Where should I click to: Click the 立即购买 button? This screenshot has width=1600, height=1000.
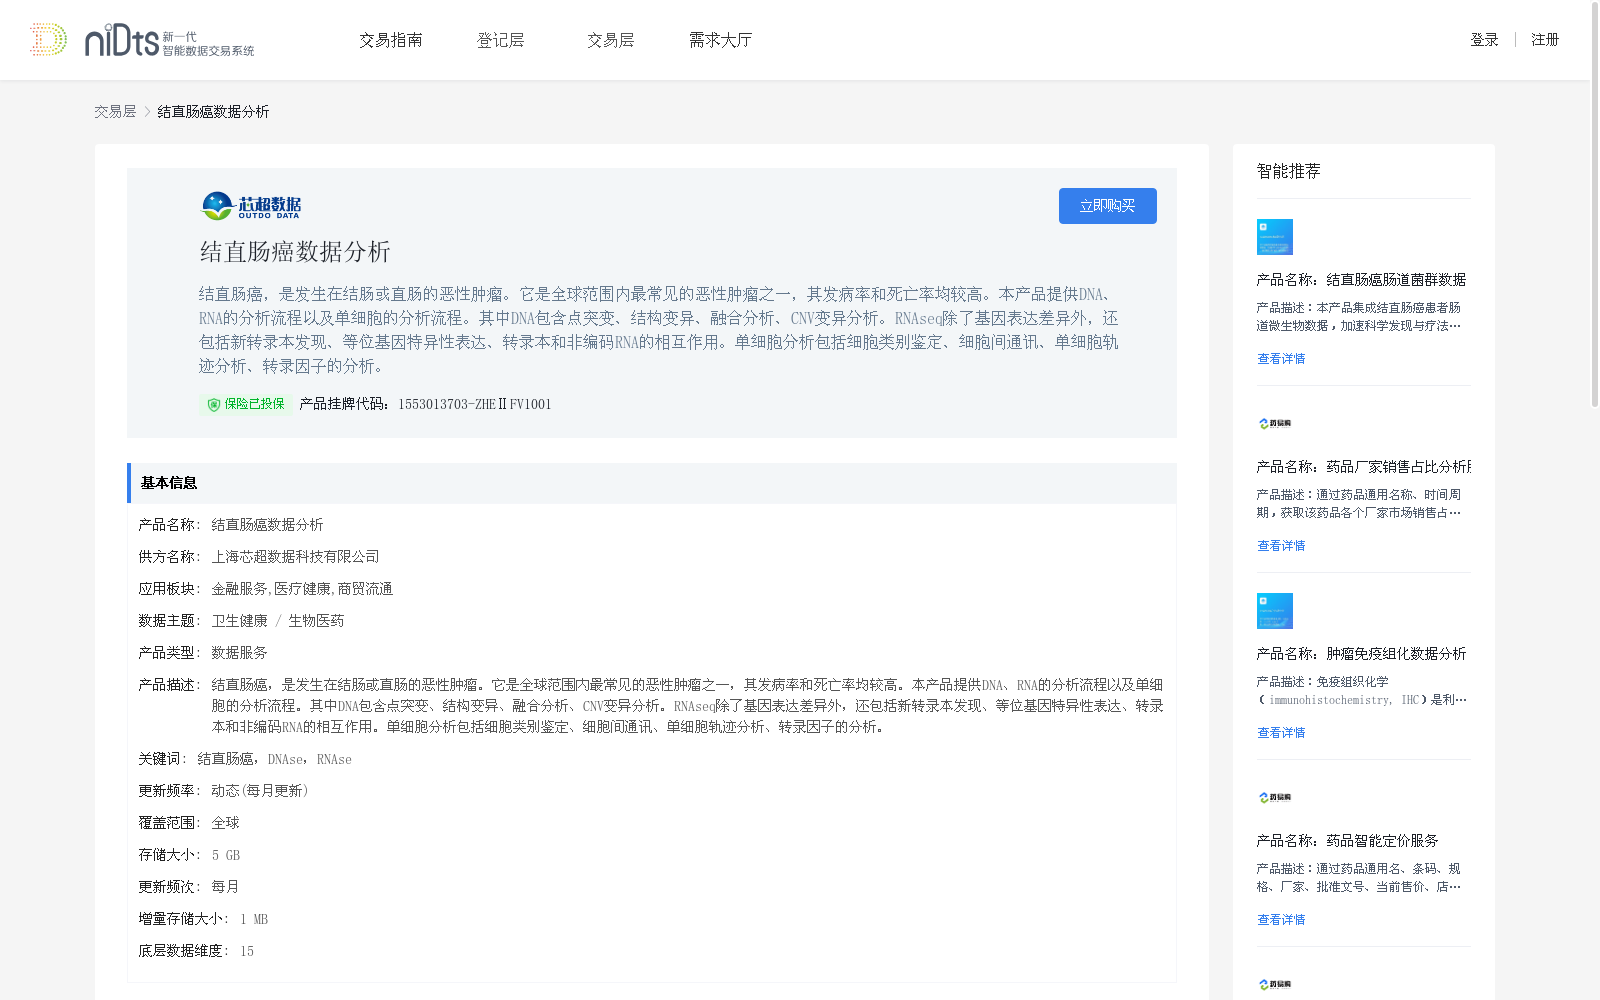[1108, 206]
